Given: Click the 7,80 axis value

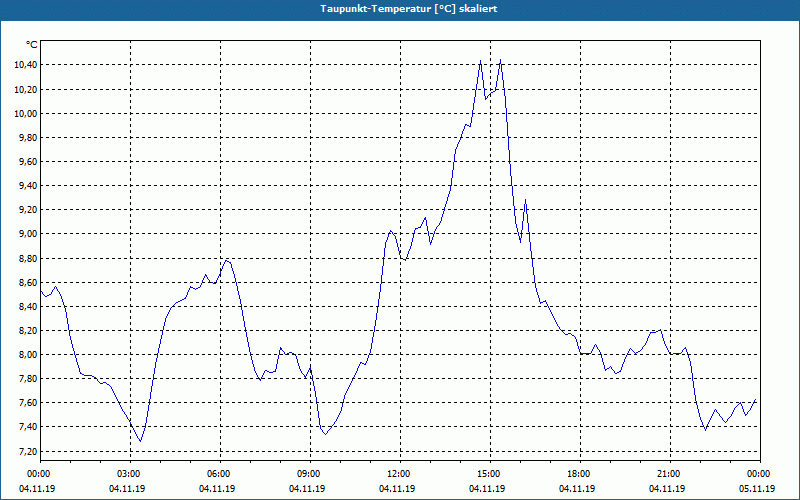Looking at the screenshot, I should pyautogui.click(x=29, y=379).
